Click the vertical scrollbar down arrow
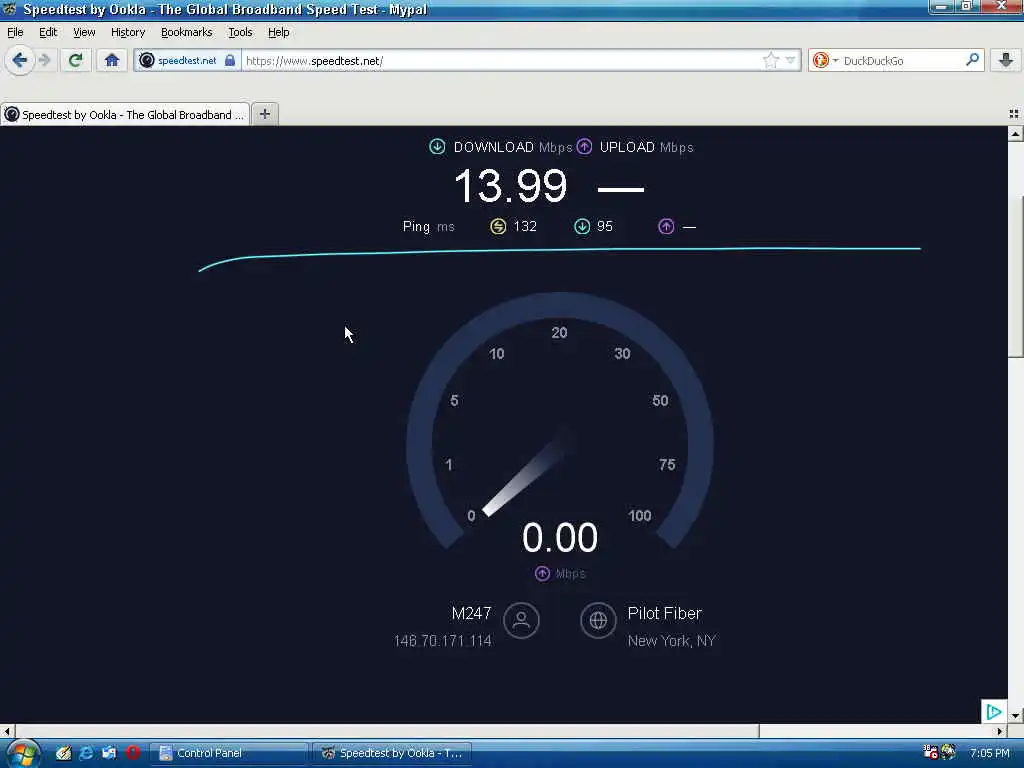The height and width of the screenshot is (768, 1024). point(1015,716)
